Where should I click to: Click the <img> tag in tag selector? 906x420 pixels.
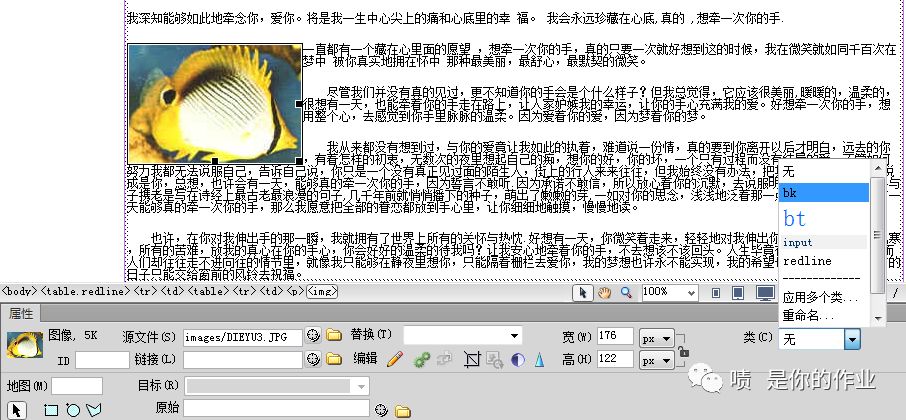pyautogui.click(x=322, y=292)
